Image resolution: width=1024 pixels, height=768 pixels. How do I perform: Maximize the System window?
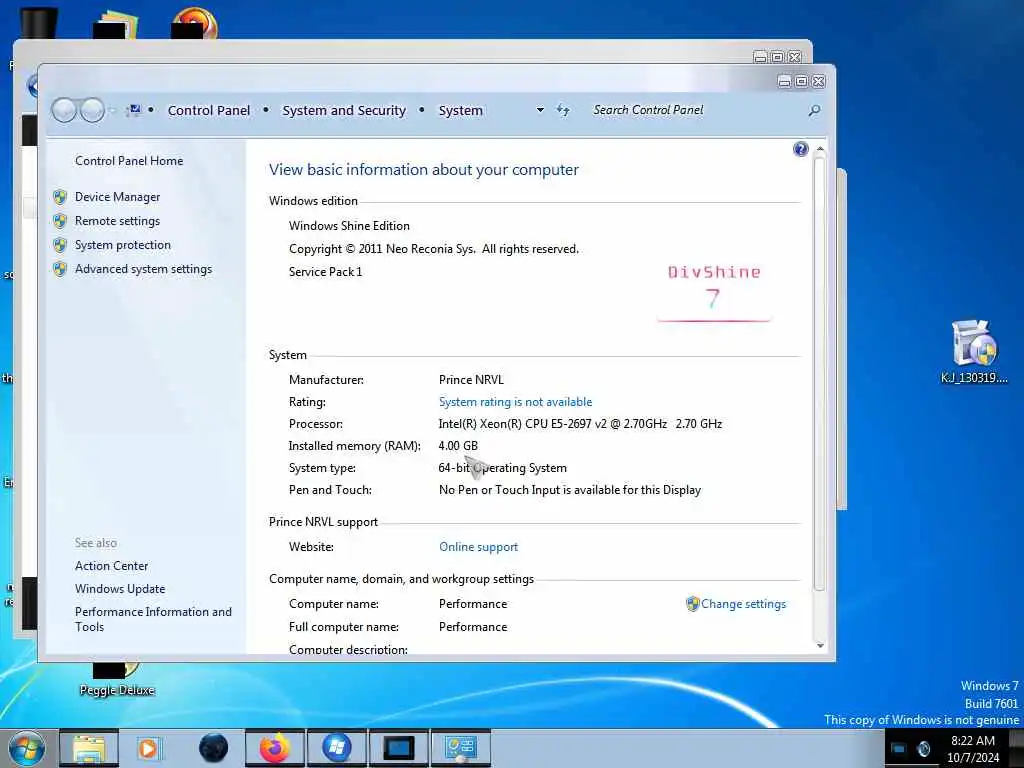[x=801, y=81]
